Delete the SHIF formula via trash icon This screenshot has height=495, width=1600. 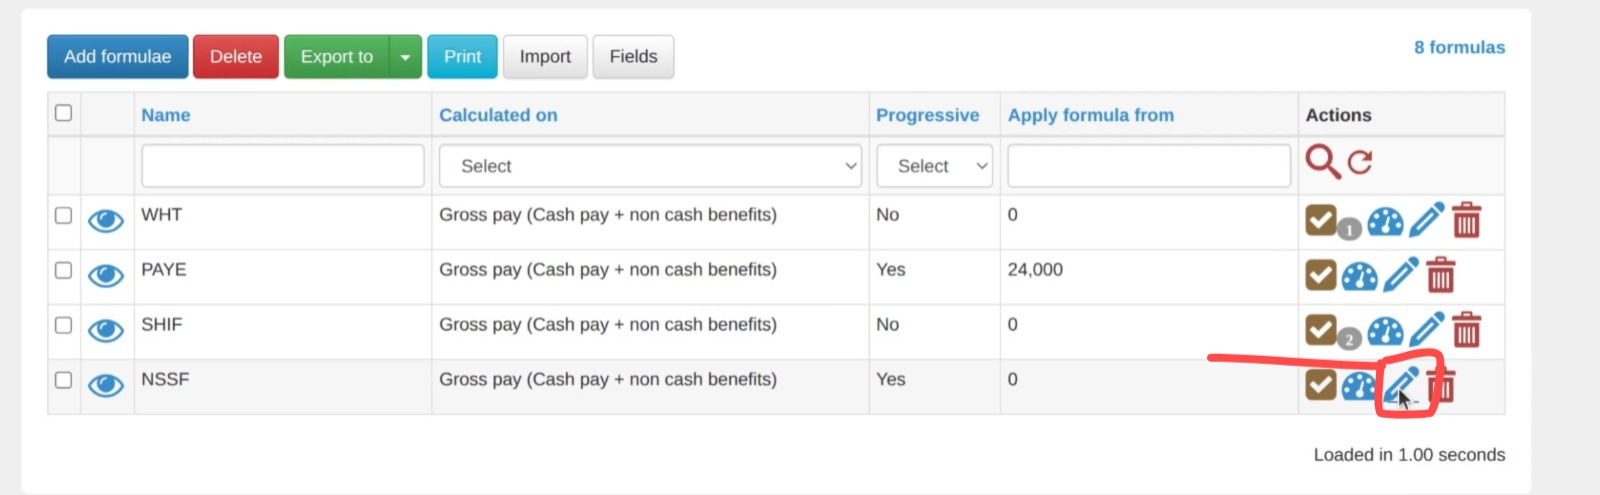(x=1467, y=330)
